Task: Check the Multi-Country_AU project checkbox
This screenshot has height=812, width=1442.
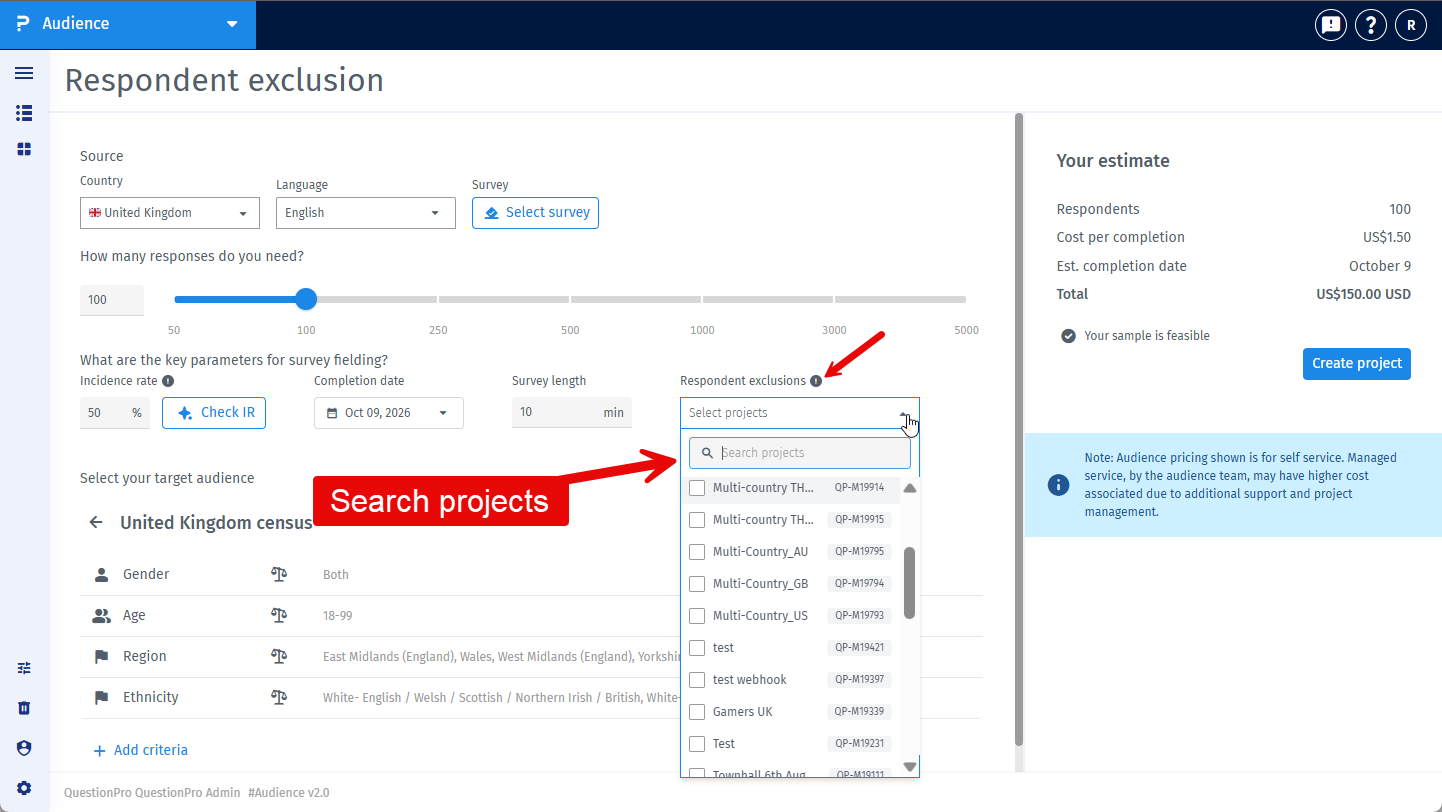Action: 697,552
